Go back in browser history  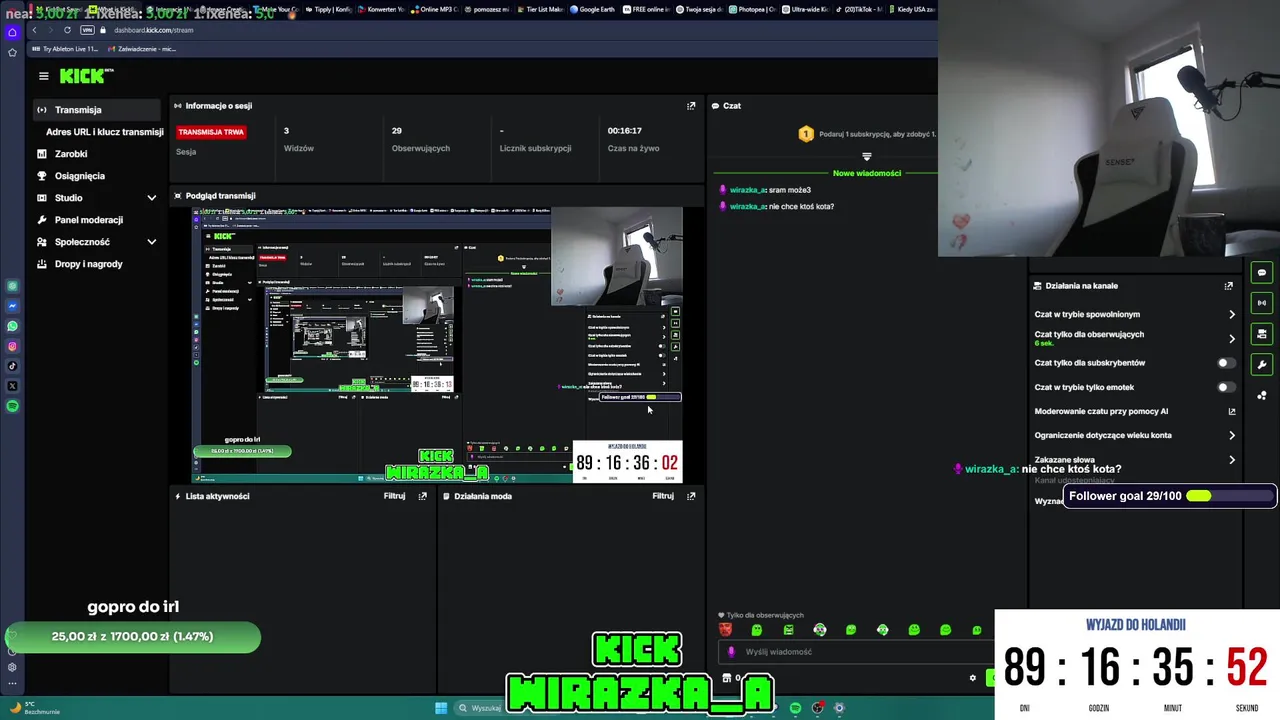[34, 30]
